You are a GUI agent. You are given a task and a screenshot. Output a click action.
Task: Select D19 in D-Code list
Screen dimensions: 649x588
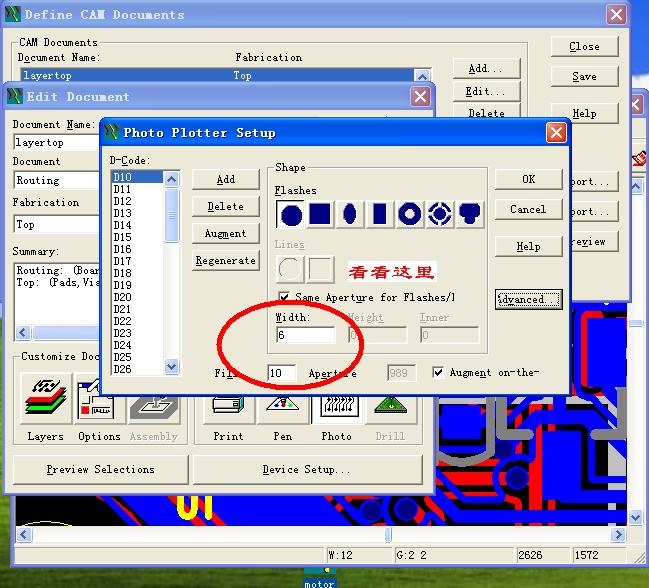[x=137, y=285]
